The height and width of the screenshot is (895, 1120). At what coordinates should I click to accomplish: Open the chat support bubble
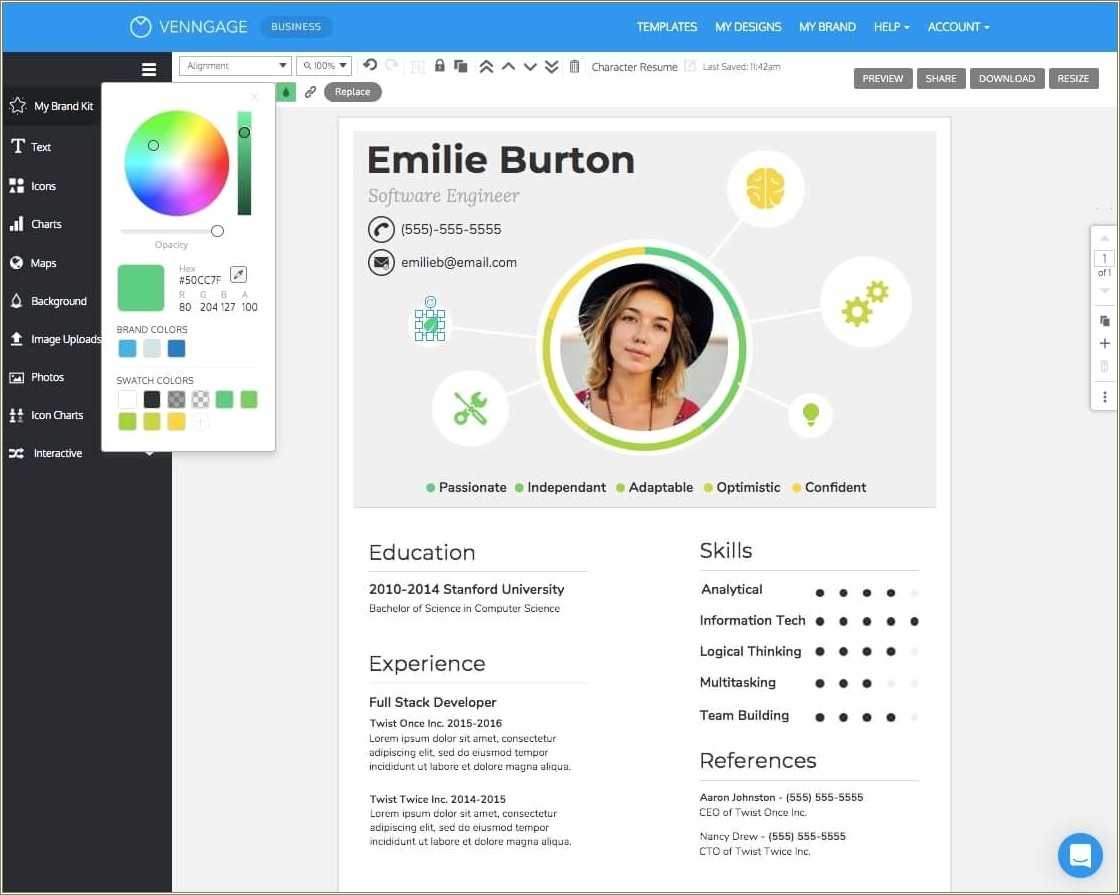point(1080,855)
